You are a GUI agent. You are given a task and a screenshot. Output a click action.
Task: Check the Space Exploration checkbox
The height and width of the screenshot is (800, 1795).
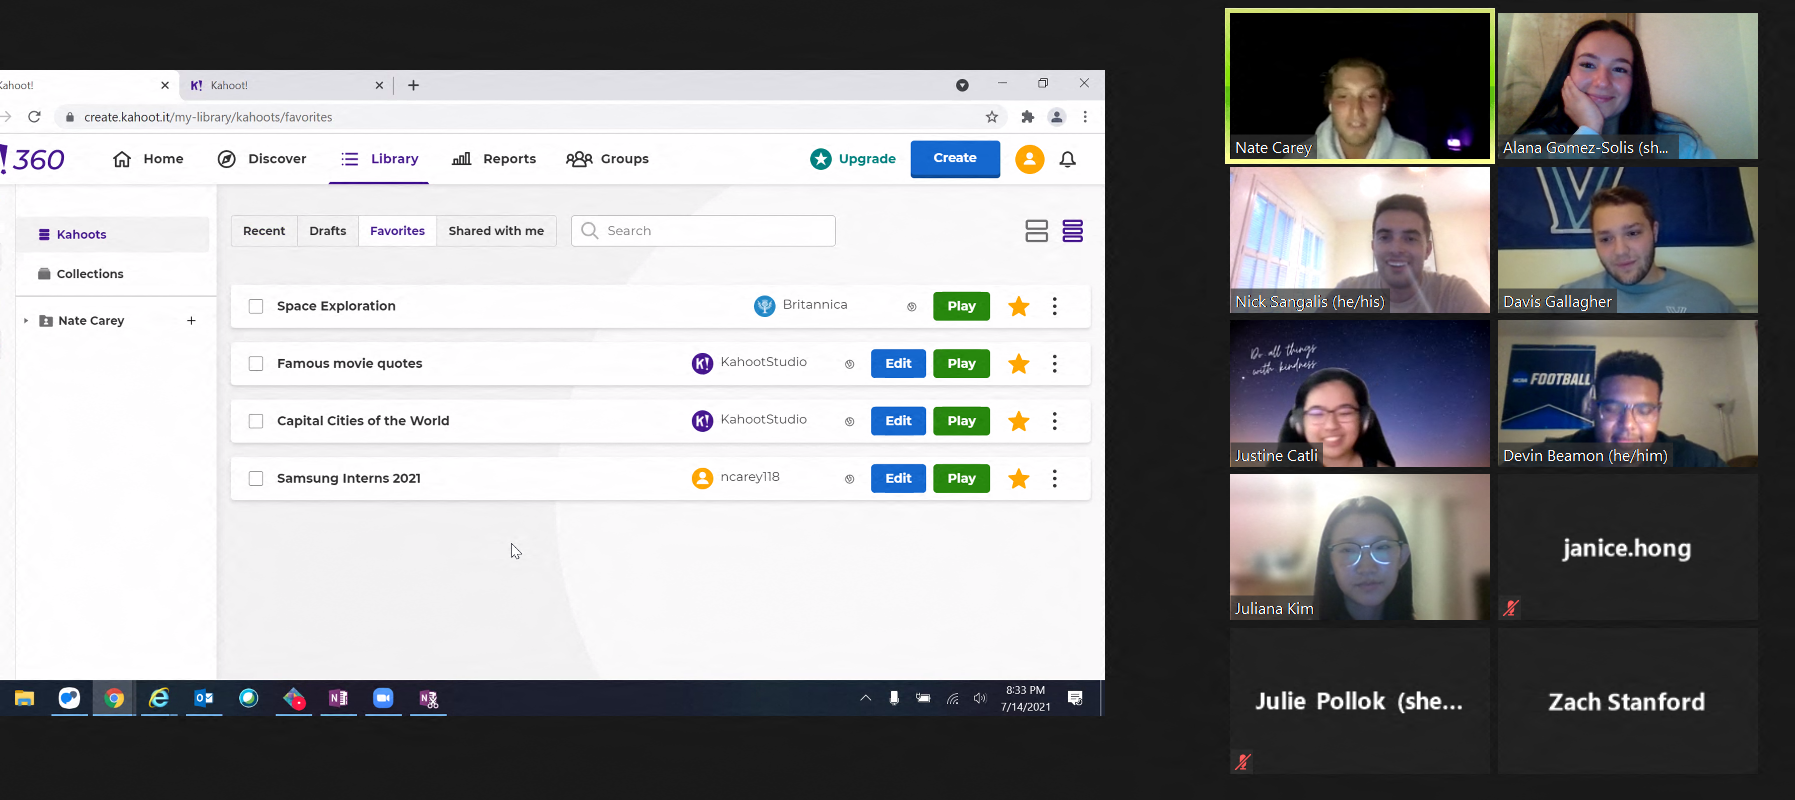256,307
